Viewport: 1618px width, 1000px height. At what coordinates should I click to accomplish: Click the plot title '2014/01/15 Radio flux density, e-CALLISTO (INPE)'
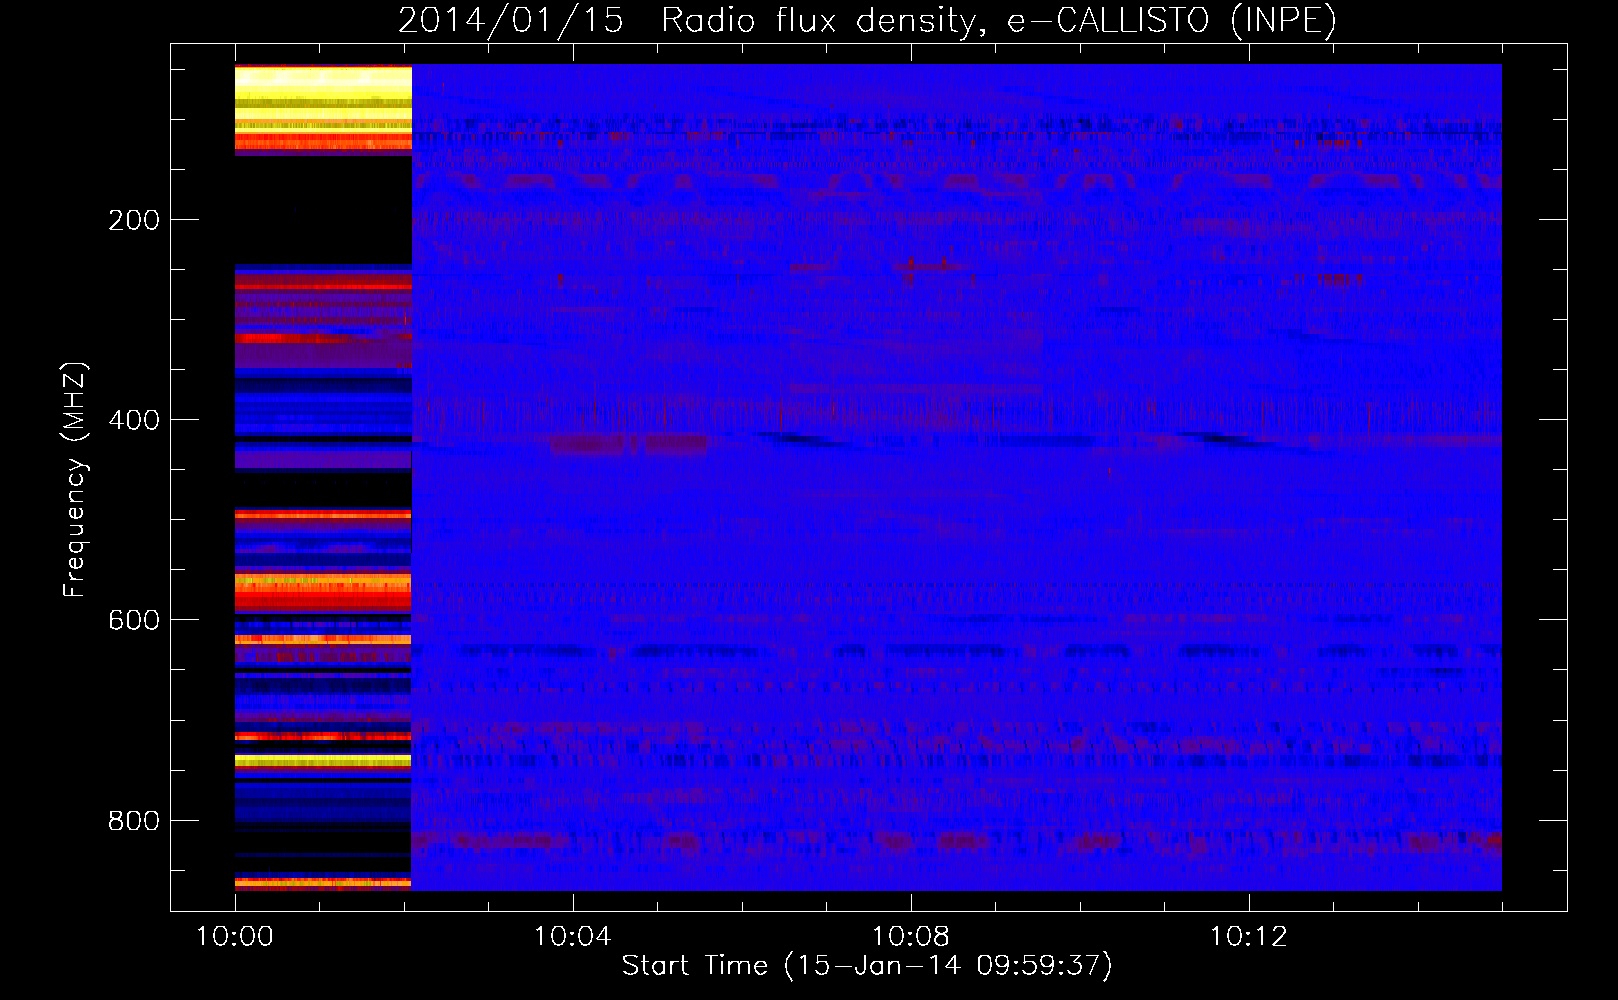867,20
